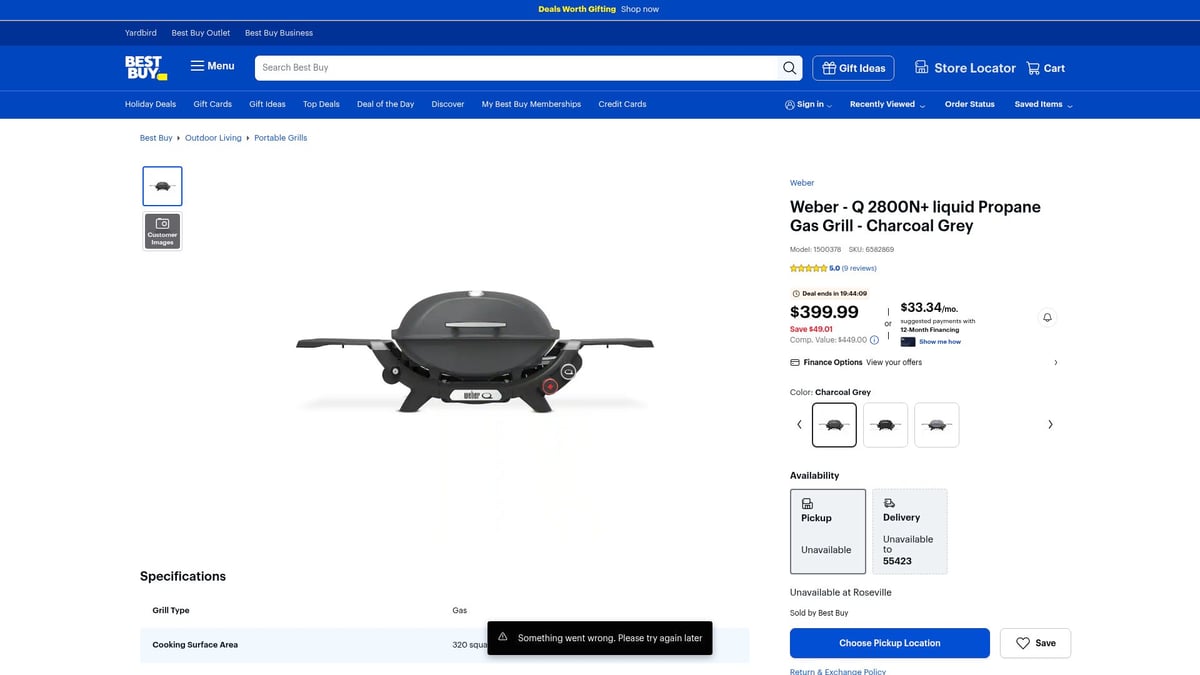Save the grill with heart button
This screenshot has height=675, width=1200.
[1035, 643]
